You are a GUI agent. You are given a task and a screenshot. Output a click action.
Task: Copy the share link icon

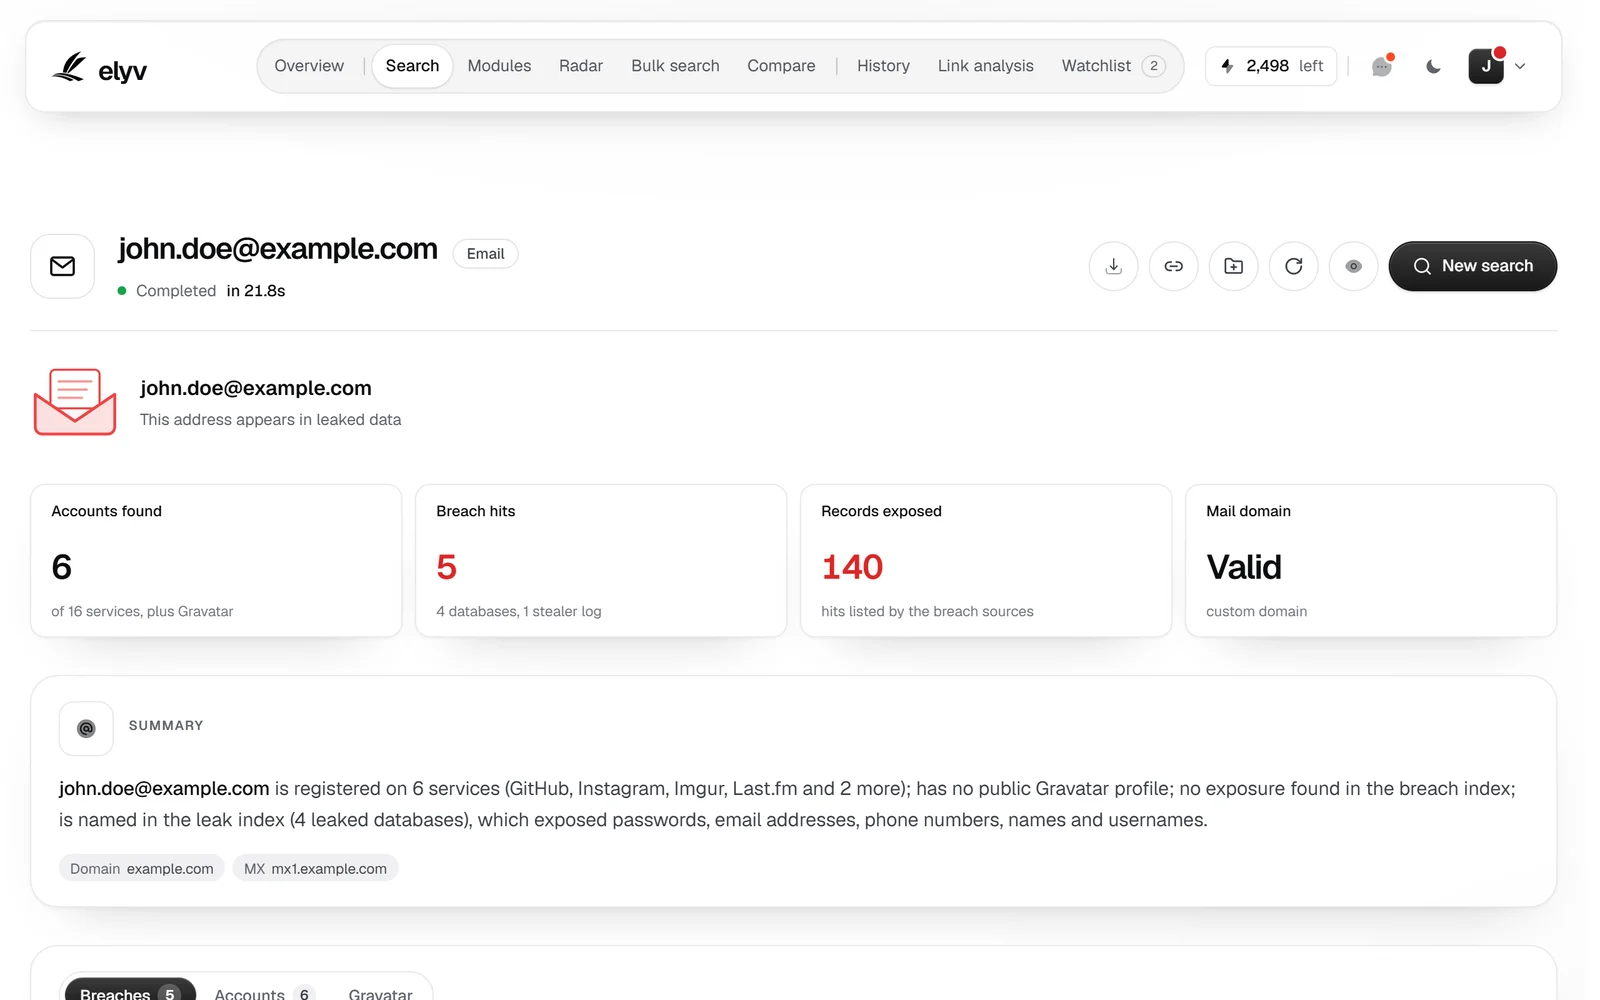click(x=1174, y=266)
